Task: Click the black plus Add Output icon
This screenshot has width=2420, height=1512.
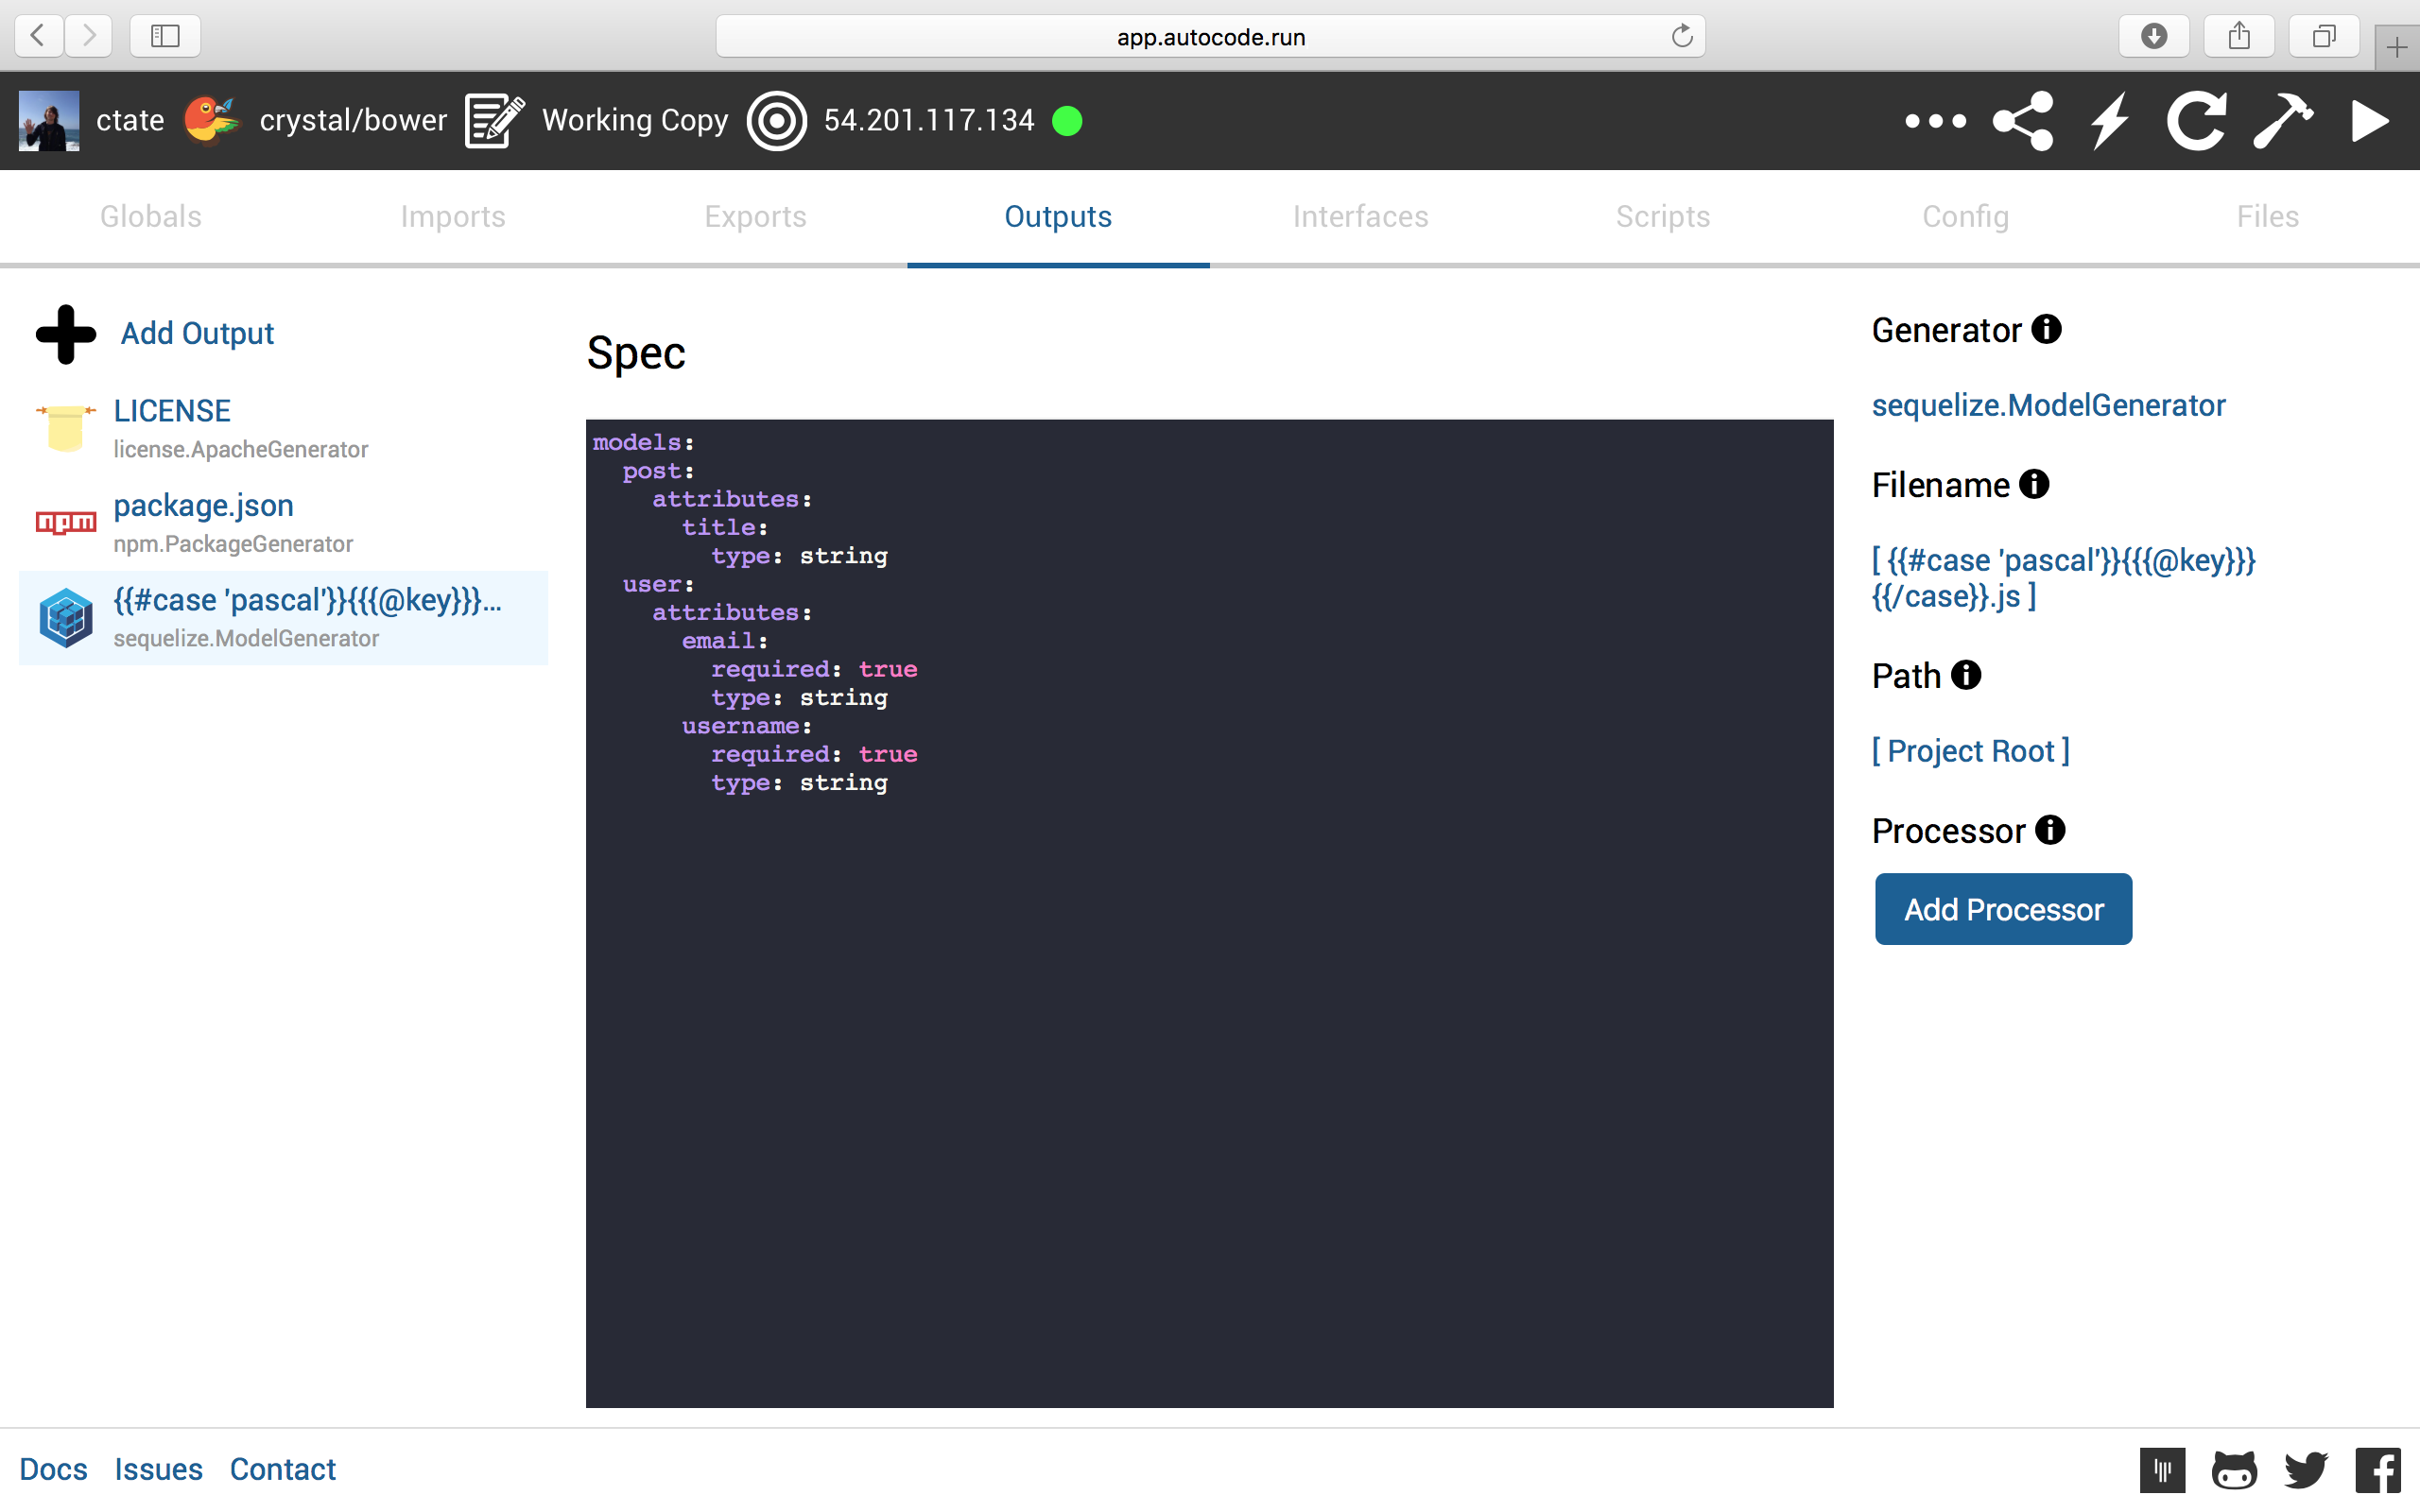Action: click(x=66, y=333)
